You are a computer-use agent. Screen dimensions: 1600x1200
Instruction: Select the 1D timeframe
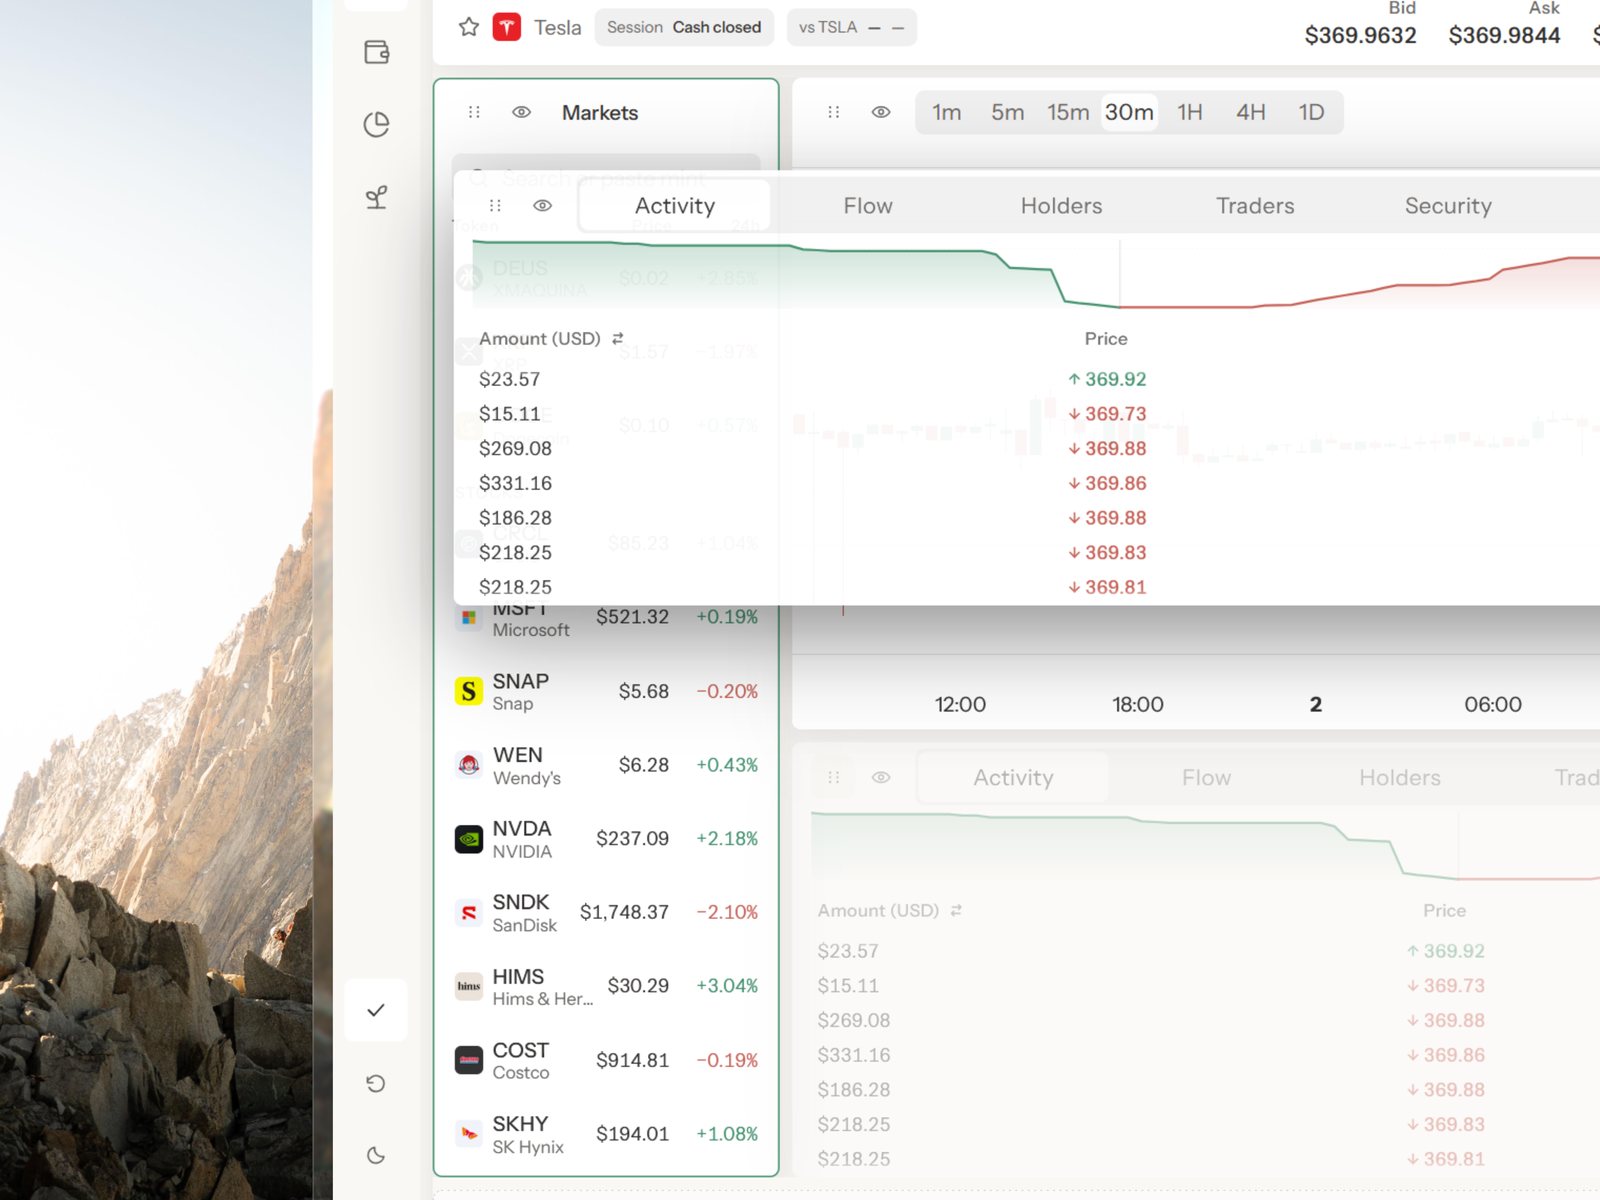1311,112
